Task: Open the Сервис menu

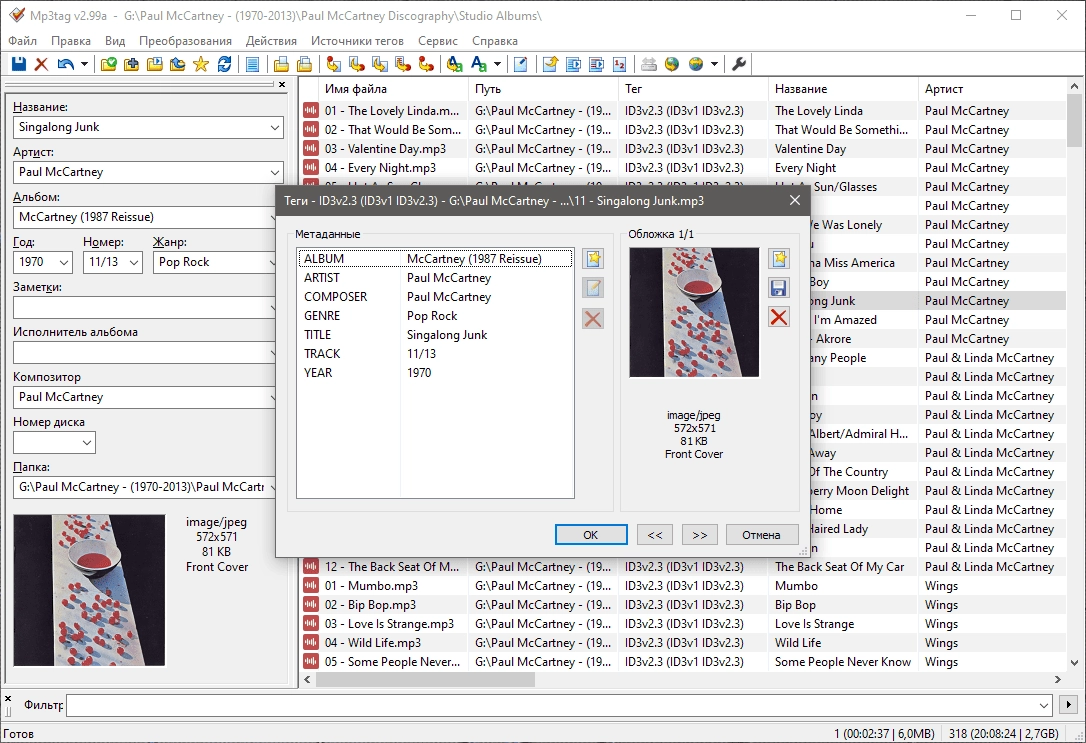Action: (x=438, y=41)
